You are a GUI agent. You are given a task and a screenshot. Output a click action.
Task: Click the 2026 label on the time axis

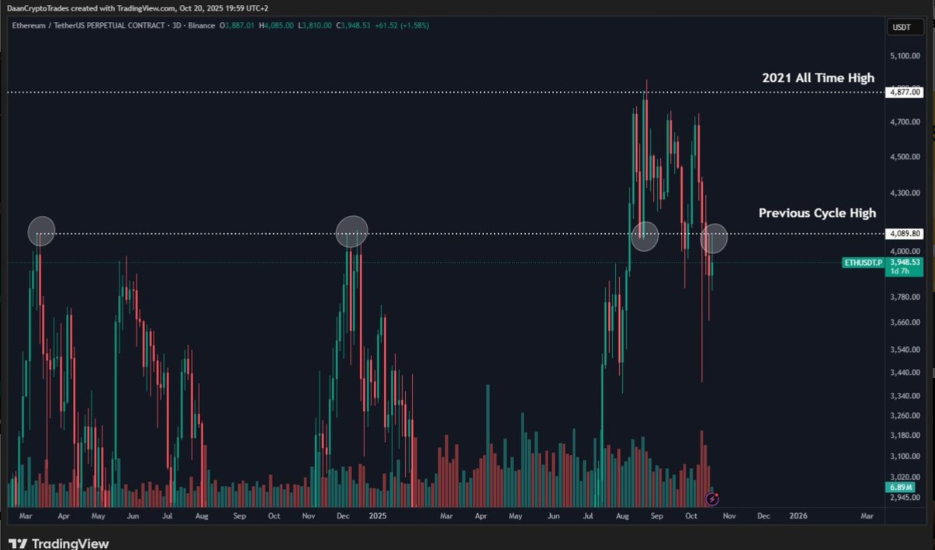[x=798, y=516]
